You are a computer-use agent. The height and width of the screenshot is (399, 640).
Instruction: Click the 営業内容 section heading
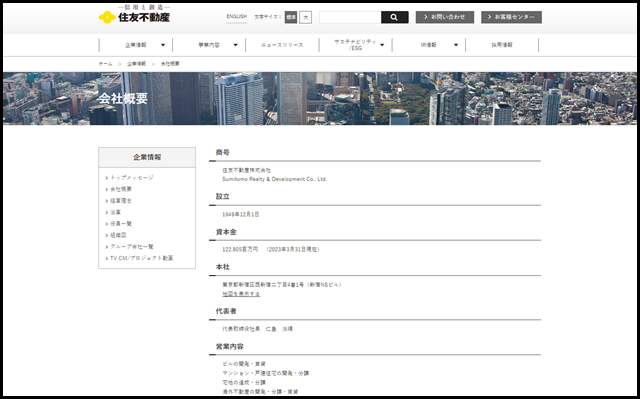coord(230,346)
